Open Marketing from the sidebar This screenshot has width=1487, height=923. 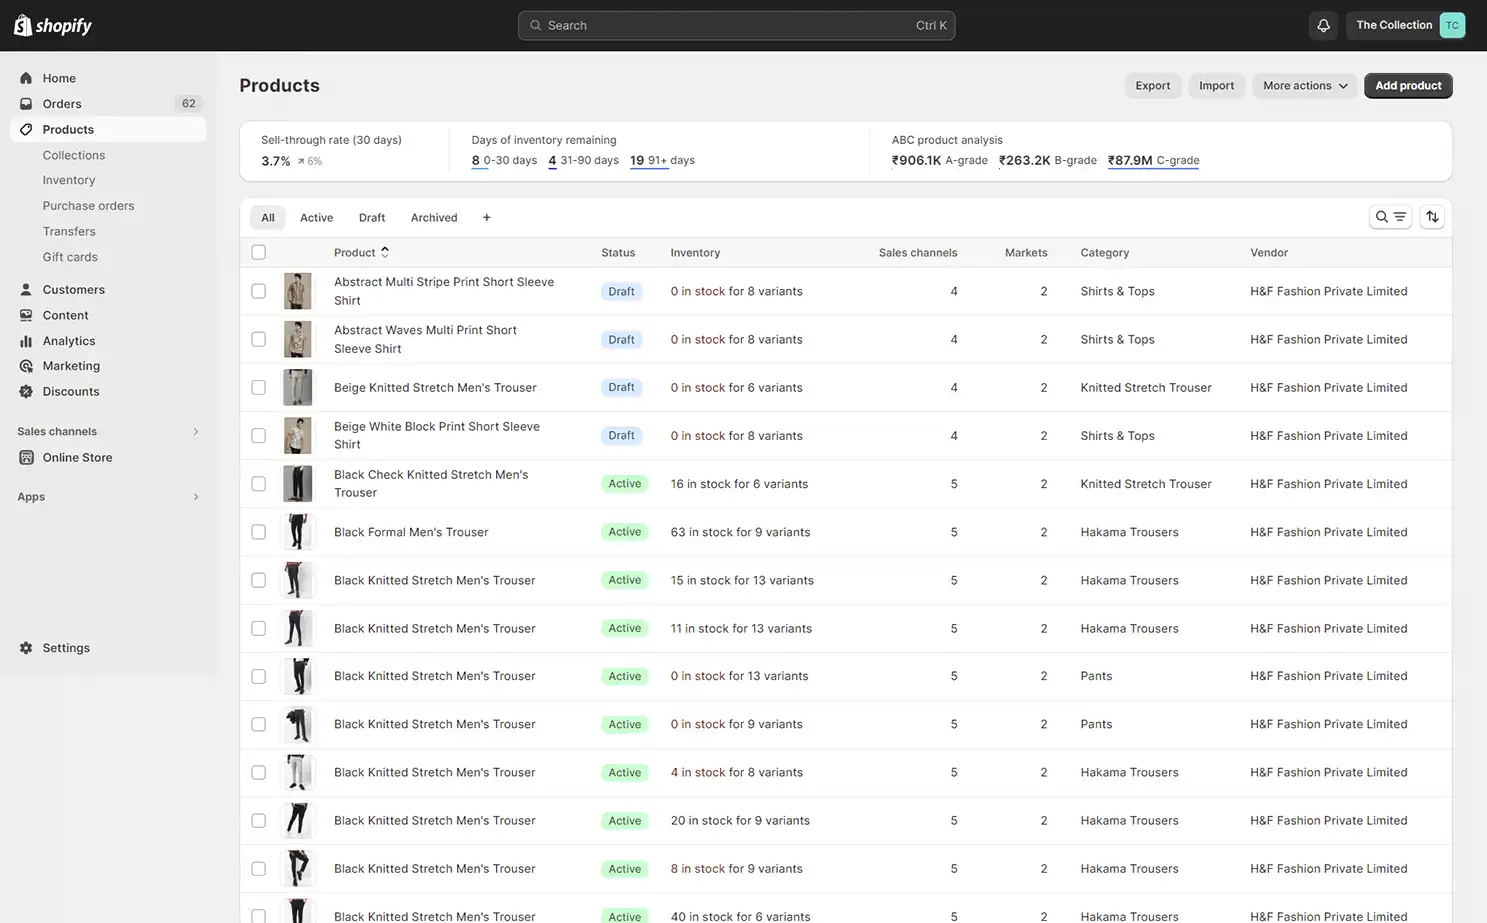71,365
